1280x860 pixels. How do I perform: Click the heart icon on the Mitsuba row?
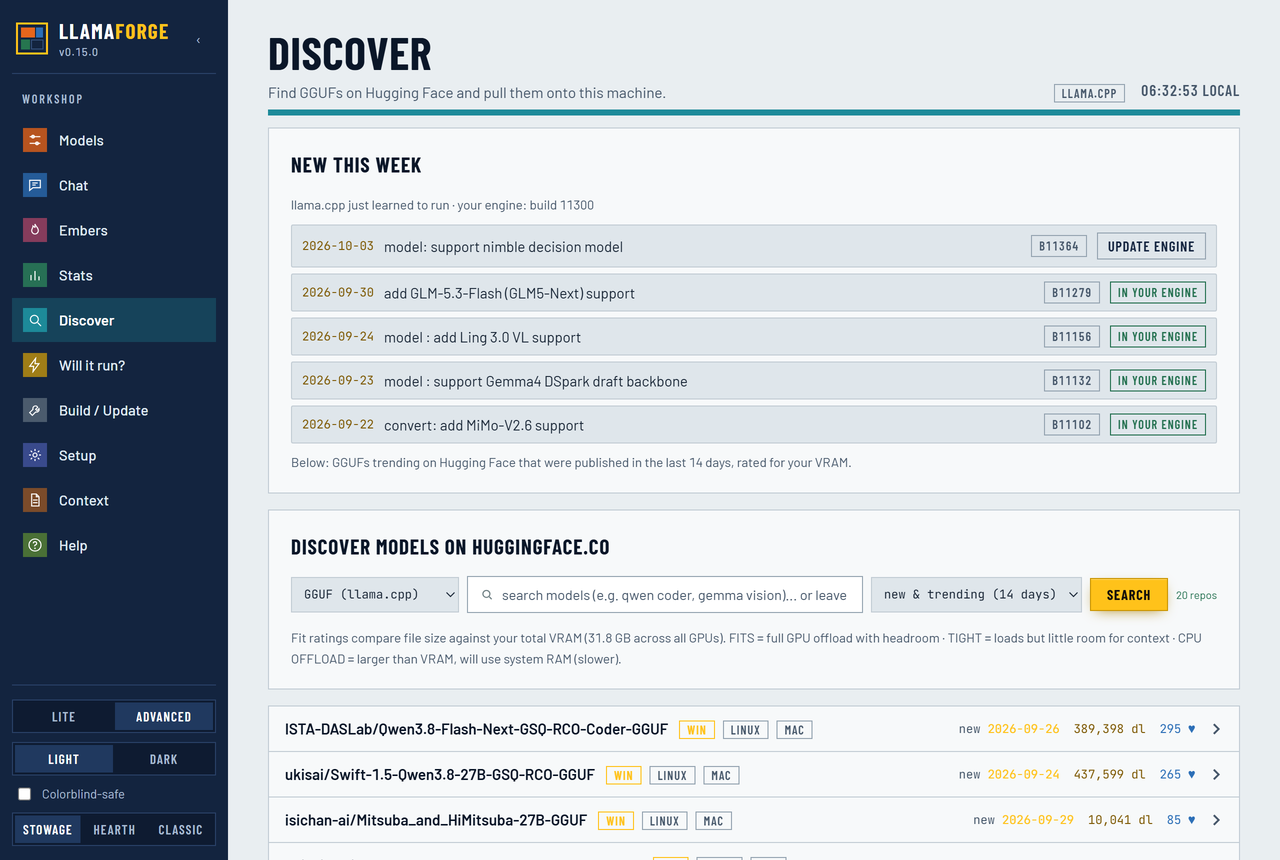coord(1191,820)
